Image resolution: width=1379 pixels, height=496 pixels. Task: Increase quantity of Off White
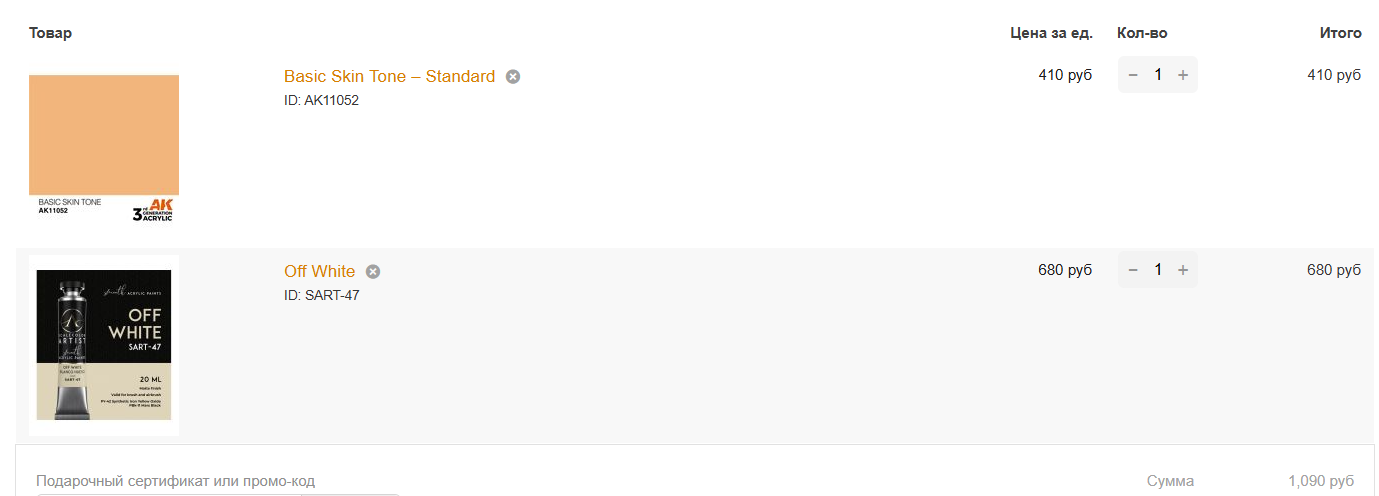point(1183,270)
